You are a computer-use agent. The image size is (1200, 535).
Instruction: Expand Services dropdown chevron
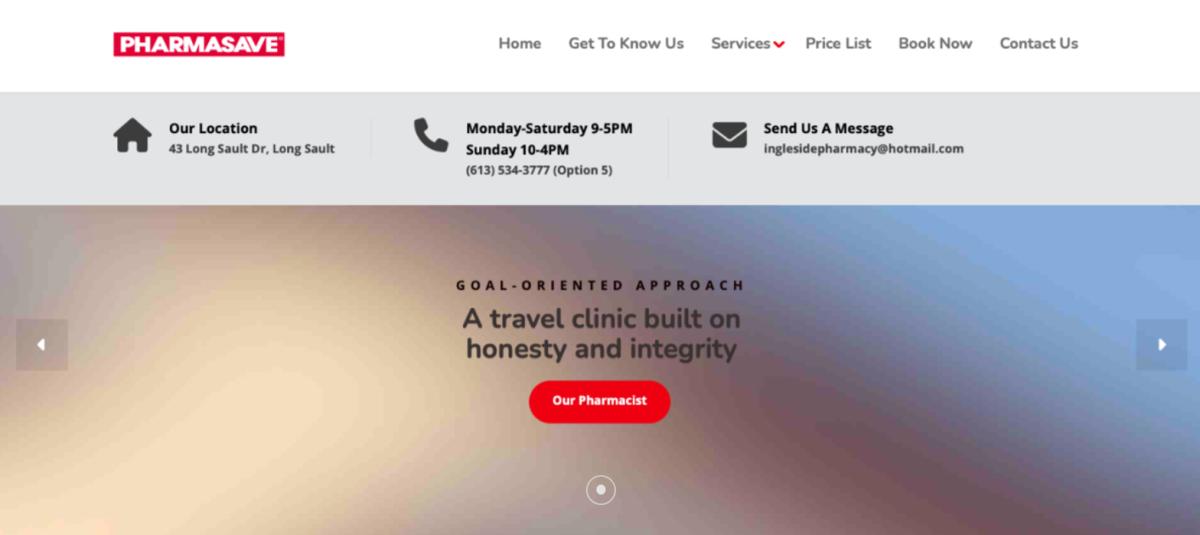pyautogui.click(x=779, y=45)
